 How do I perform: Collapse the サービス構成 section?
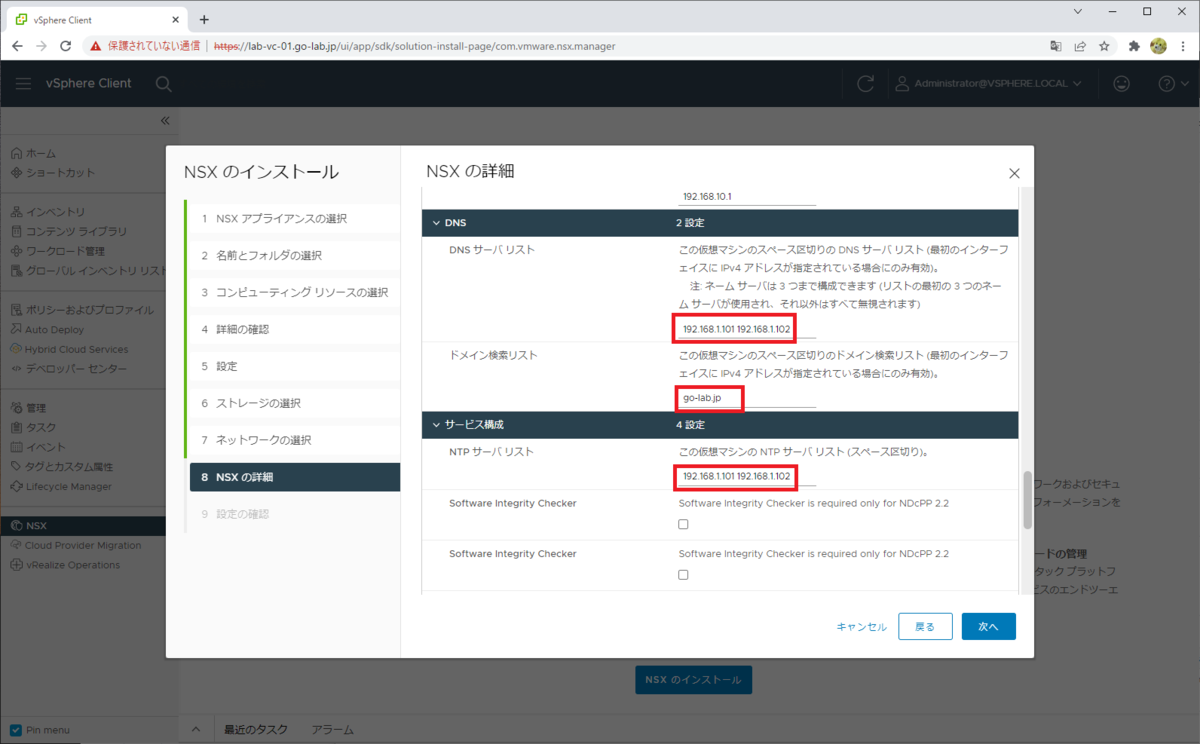tap(436, 425)
